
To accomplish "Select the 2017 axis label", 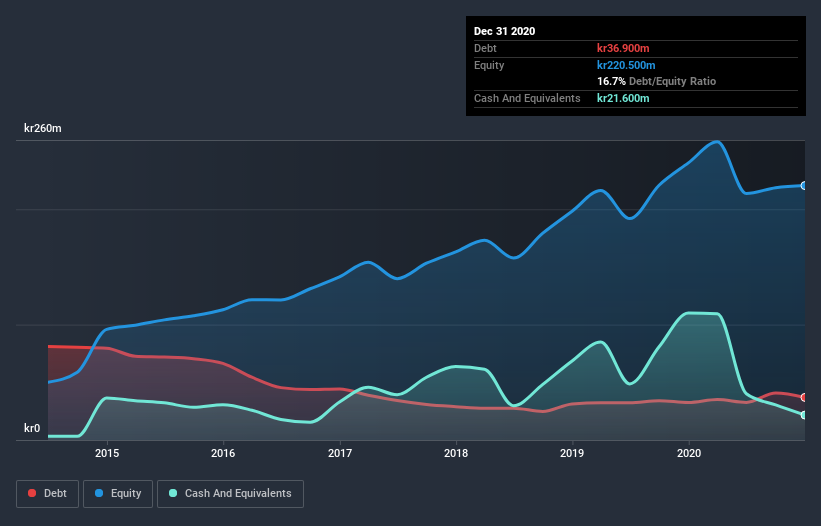I will 340,453.
